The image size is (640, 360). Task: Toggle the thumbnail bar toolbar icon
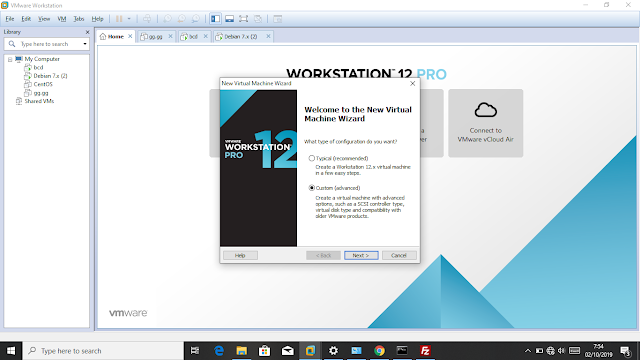click(229, 19)
